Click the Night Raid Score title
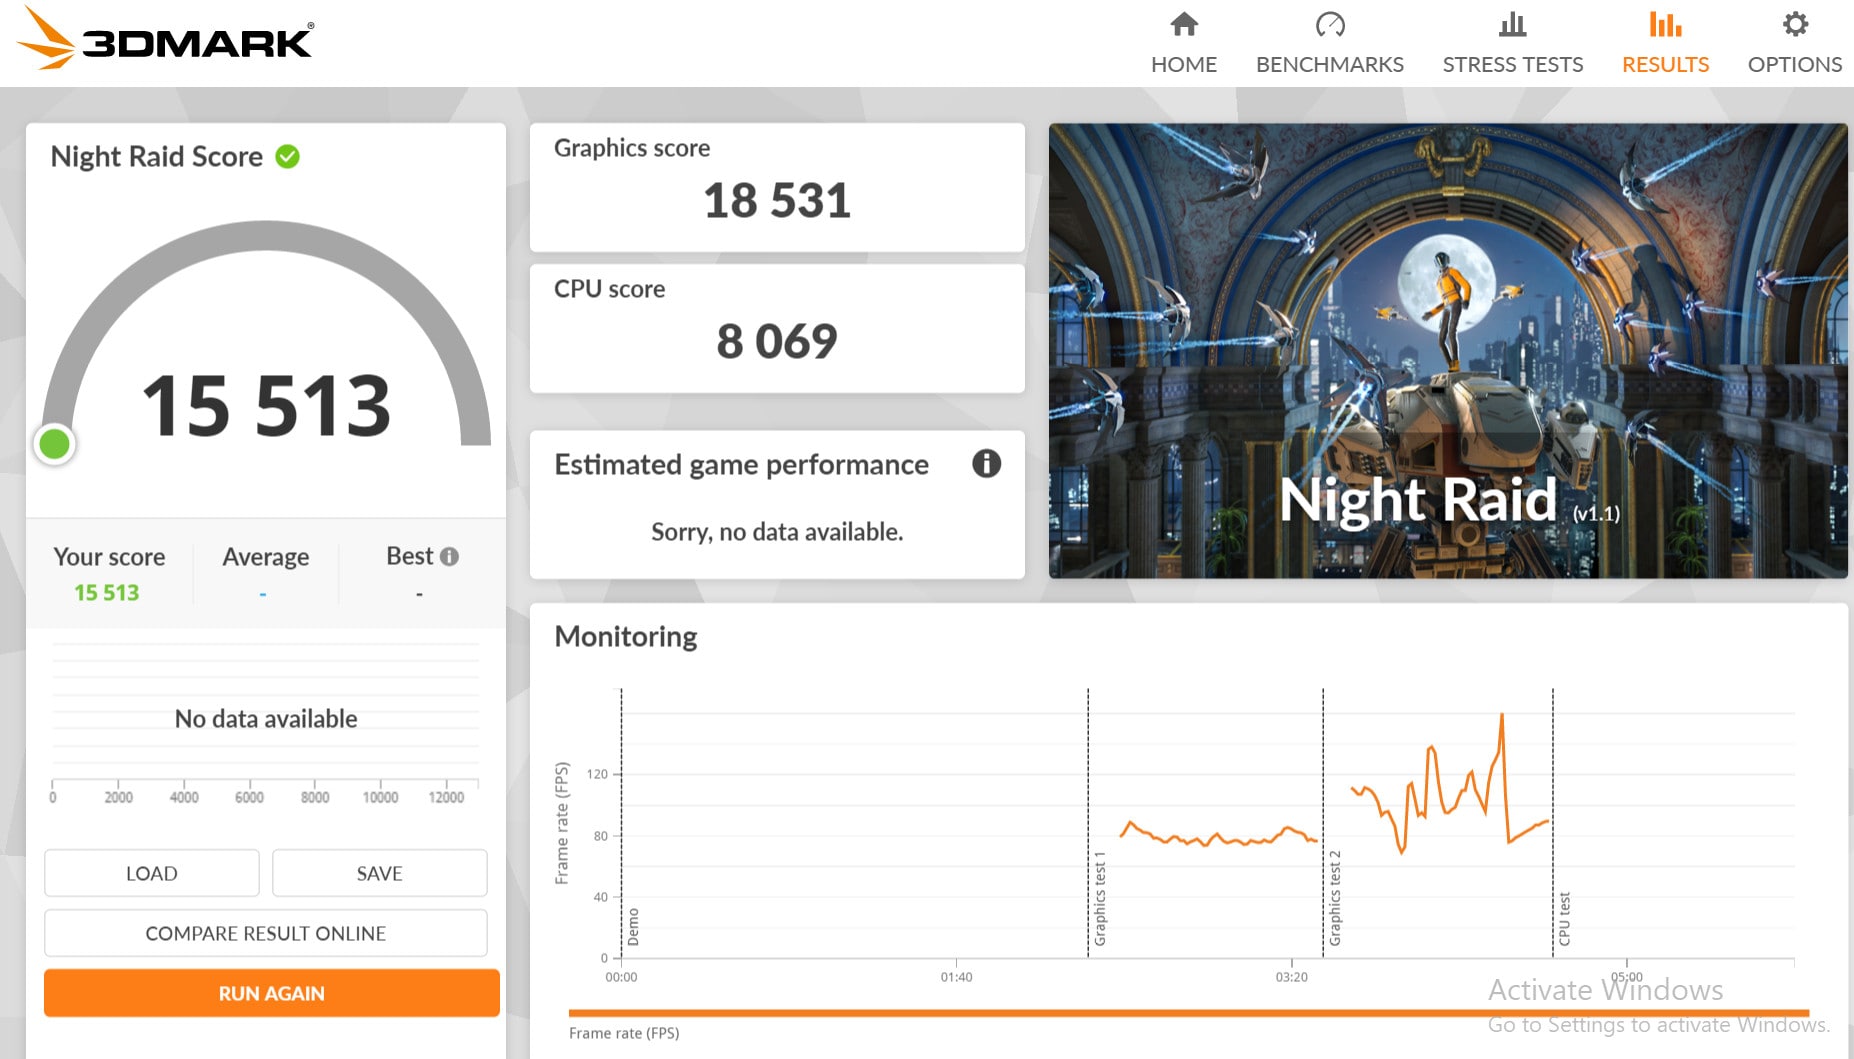Image resolution: width=1854 pixels, height=1059 pixels. click(x=157, y=157)
